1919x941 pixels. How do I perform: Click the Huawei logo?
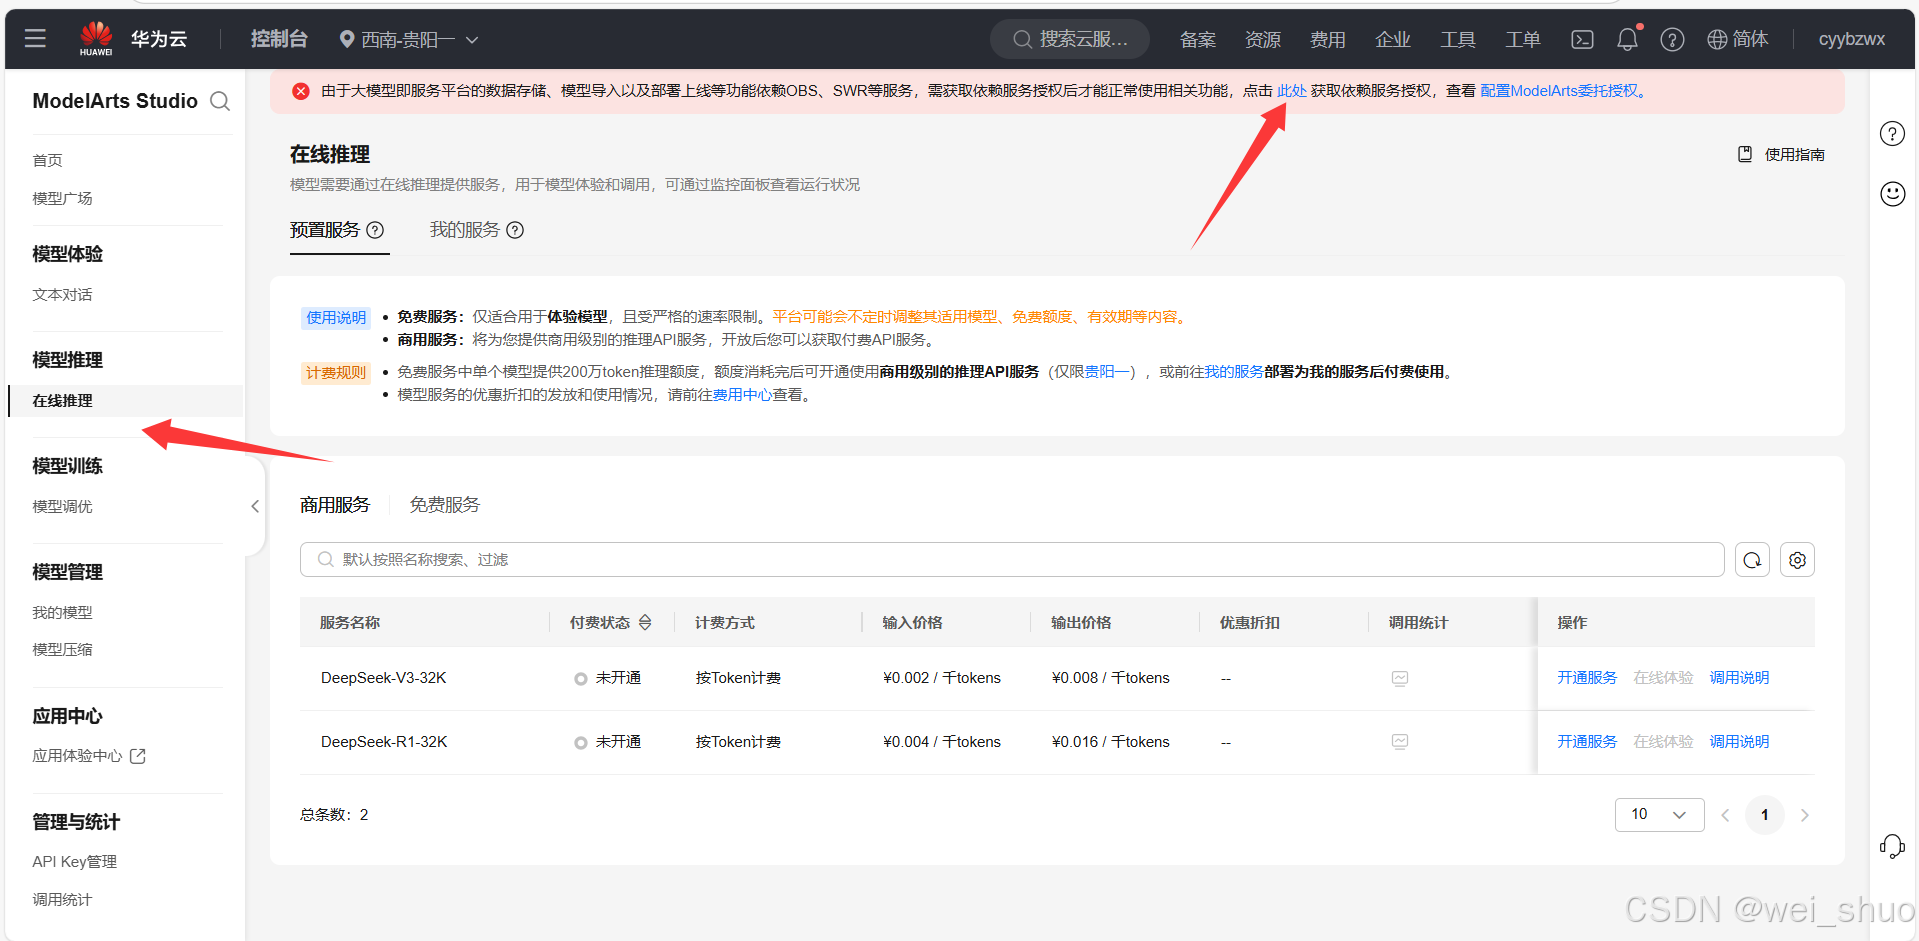[96, 38]
